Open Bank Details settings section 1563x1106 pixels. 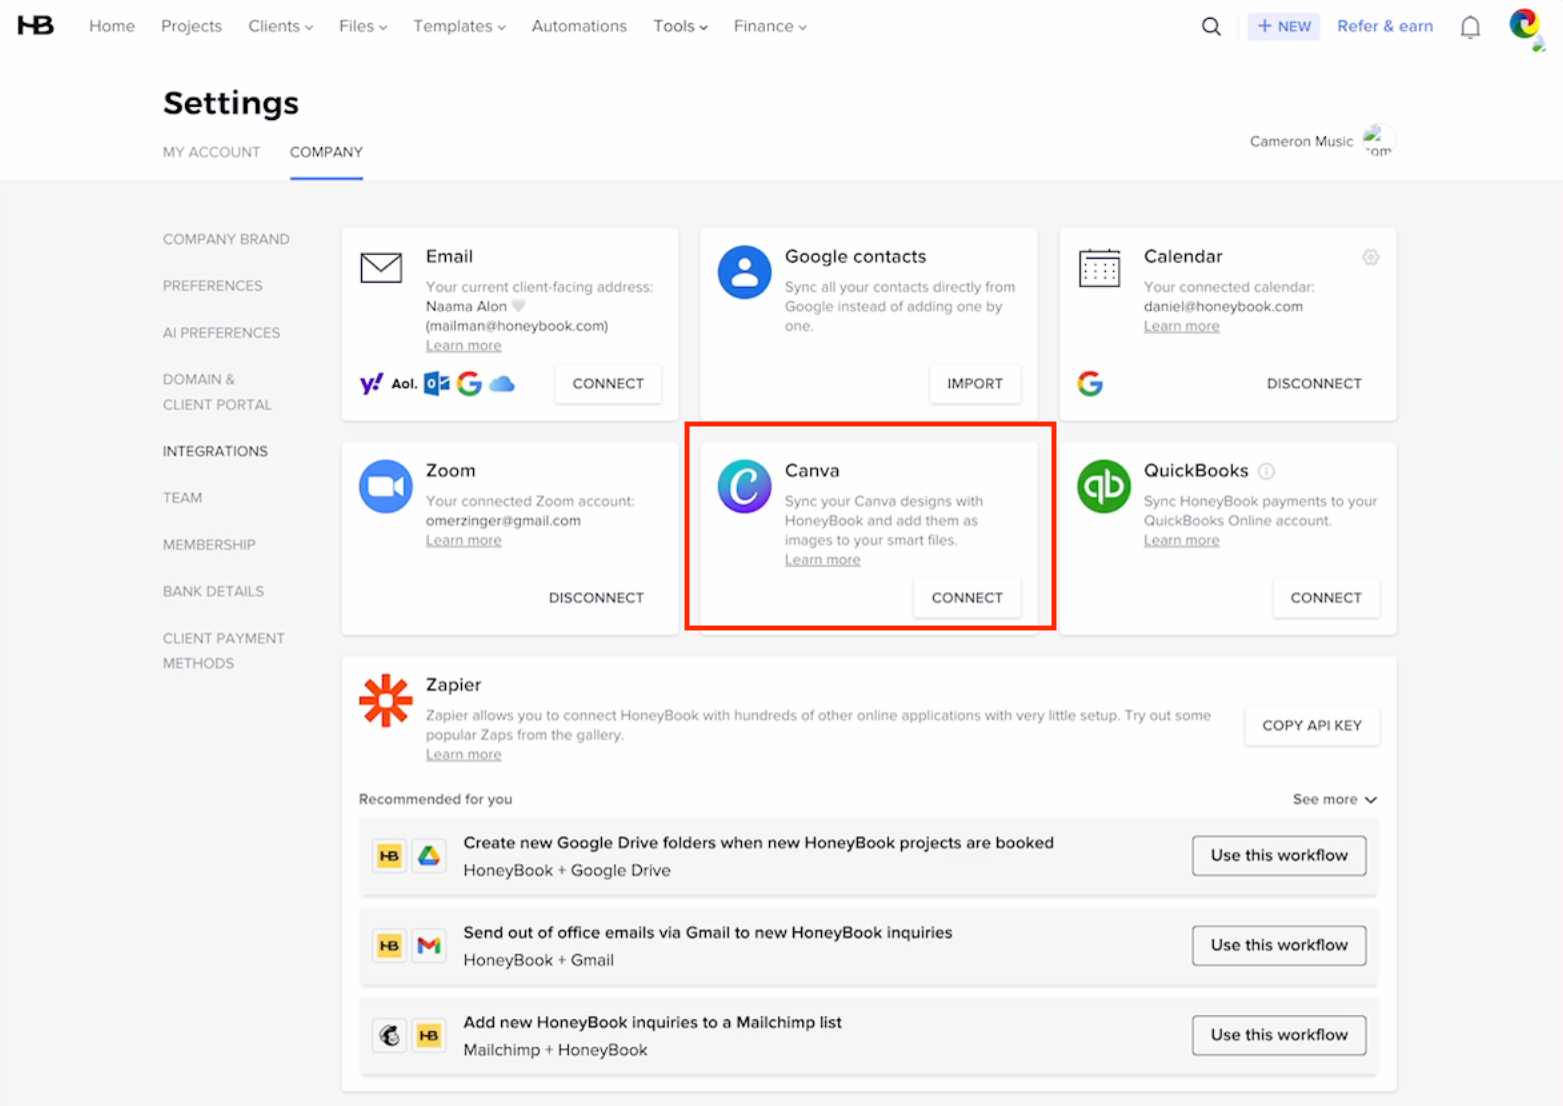213,591
